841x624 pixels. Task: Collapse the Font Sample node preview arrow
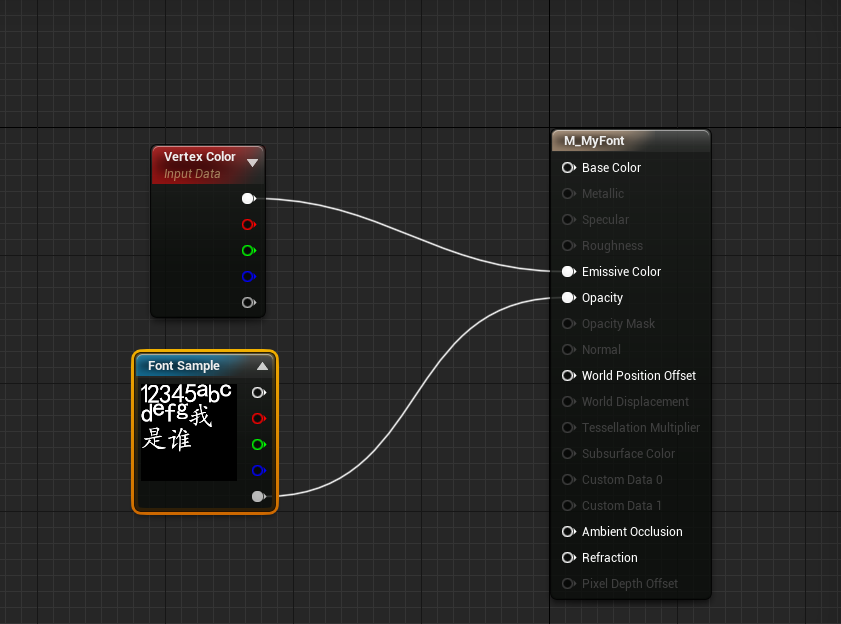[262, 366]
